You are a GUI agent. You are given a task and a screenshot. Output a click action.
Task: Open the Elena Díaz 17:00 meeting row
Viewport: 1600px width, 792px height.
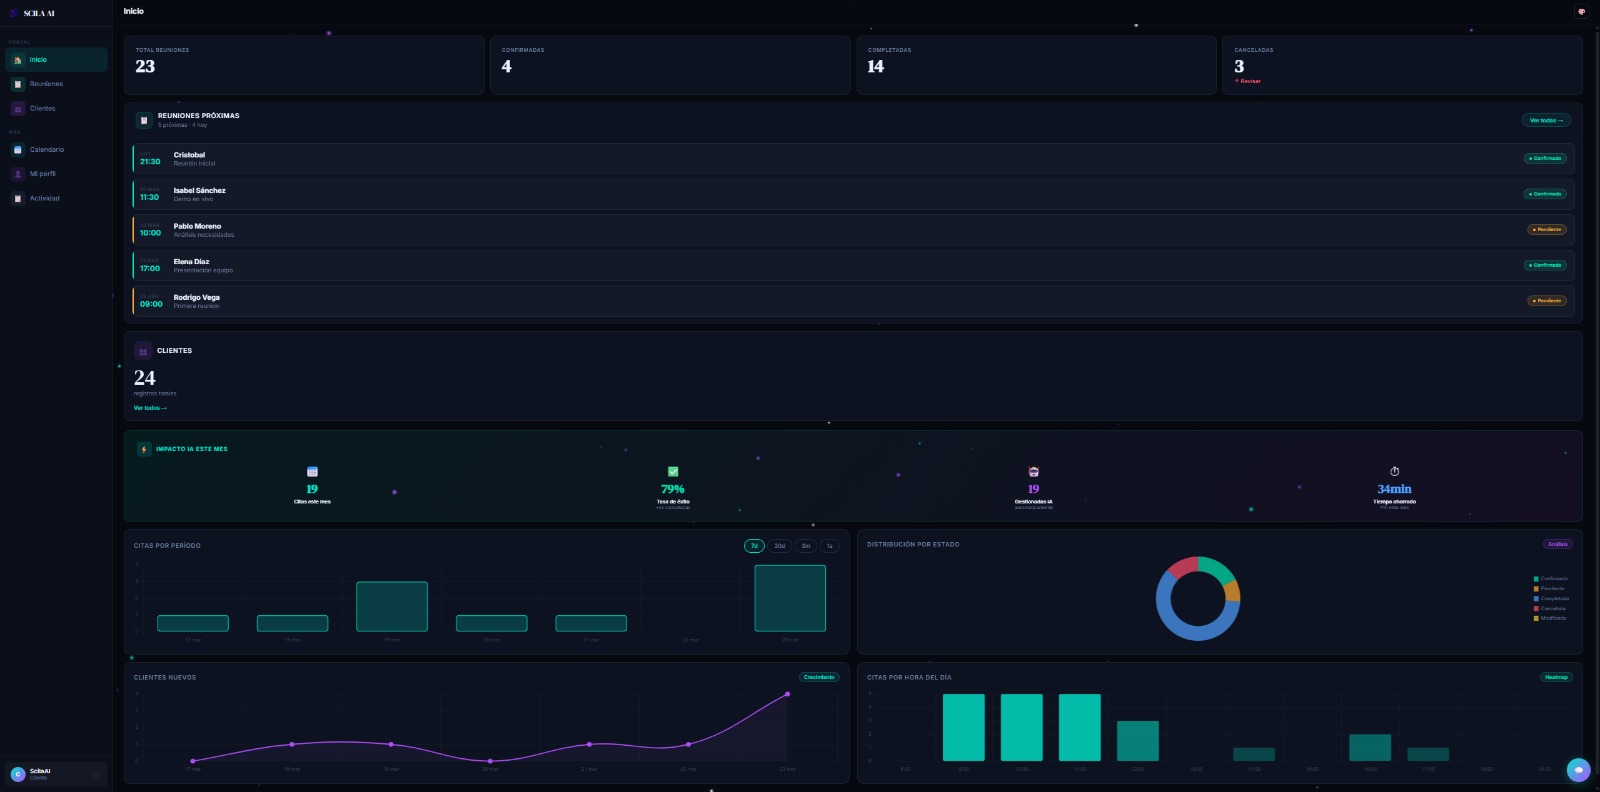pyautogui.click(x=853, y=265)
